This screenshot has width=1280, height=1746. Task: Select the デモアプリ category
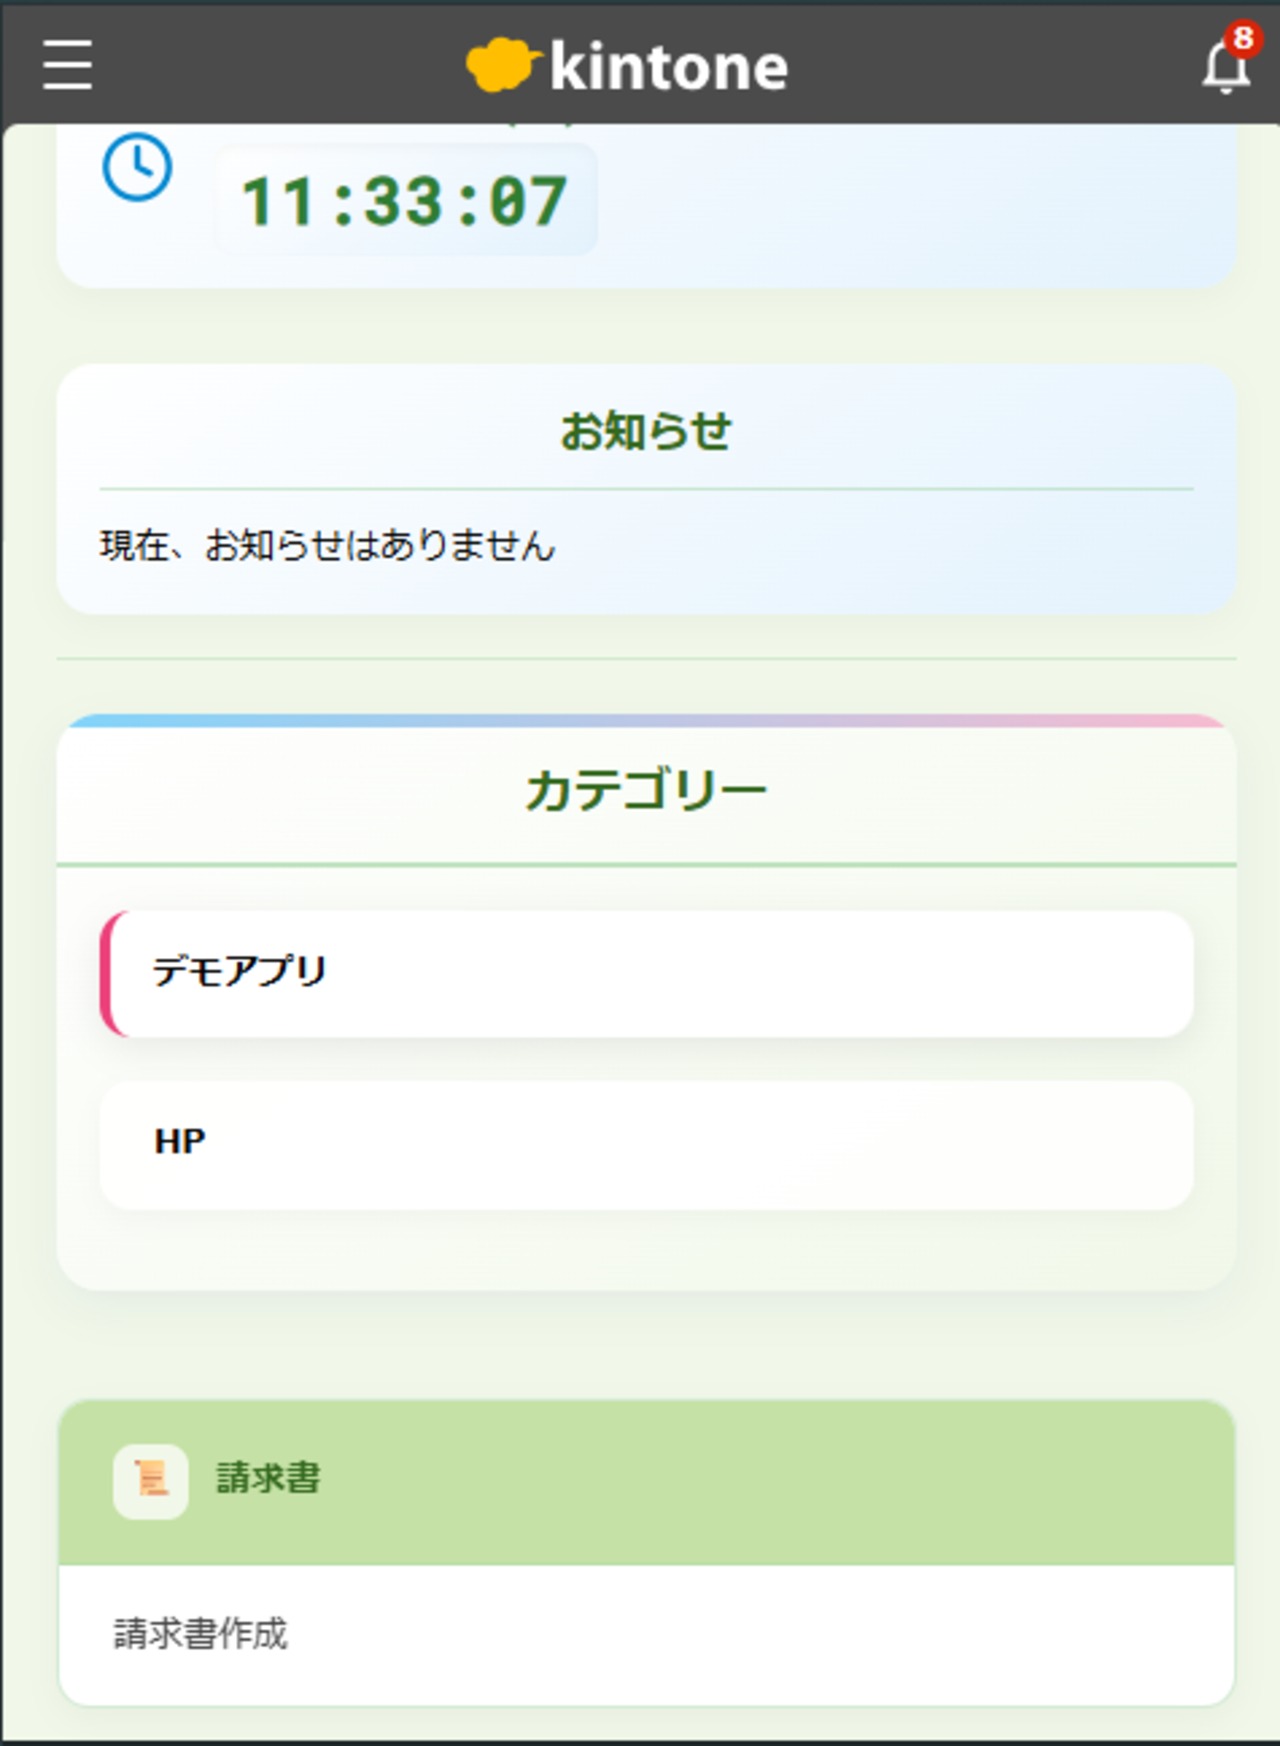646,973
